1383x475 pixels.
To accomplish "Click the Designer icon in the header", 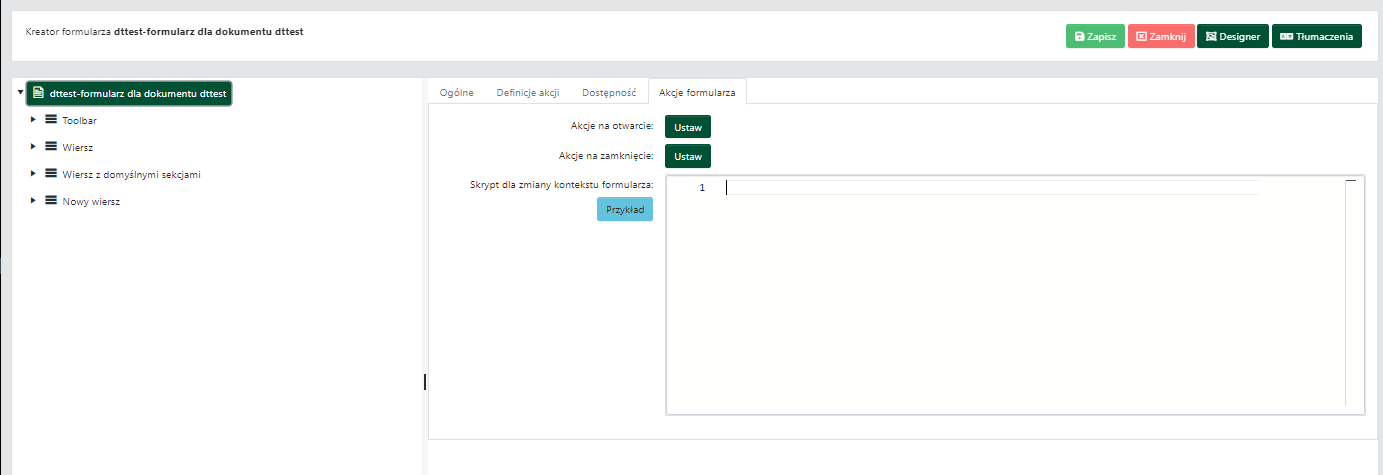I will [x=1211, y=36].
